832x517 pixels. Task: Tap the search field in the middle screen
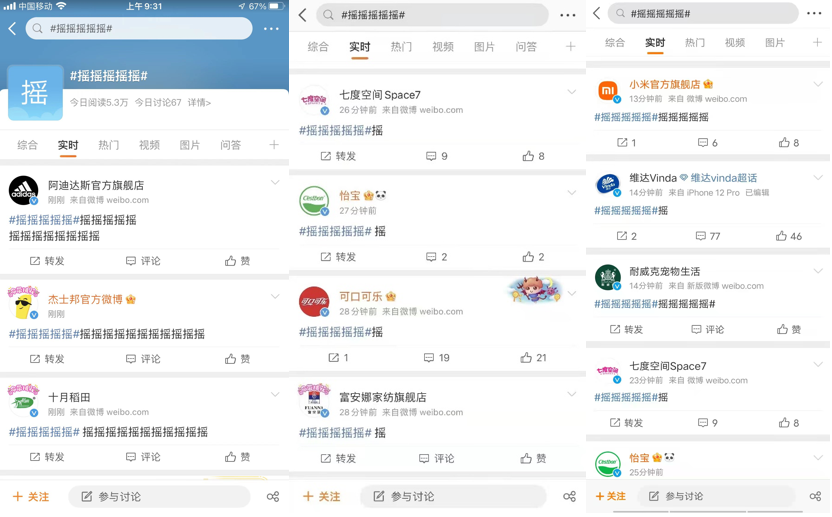[x=432, y=15]
